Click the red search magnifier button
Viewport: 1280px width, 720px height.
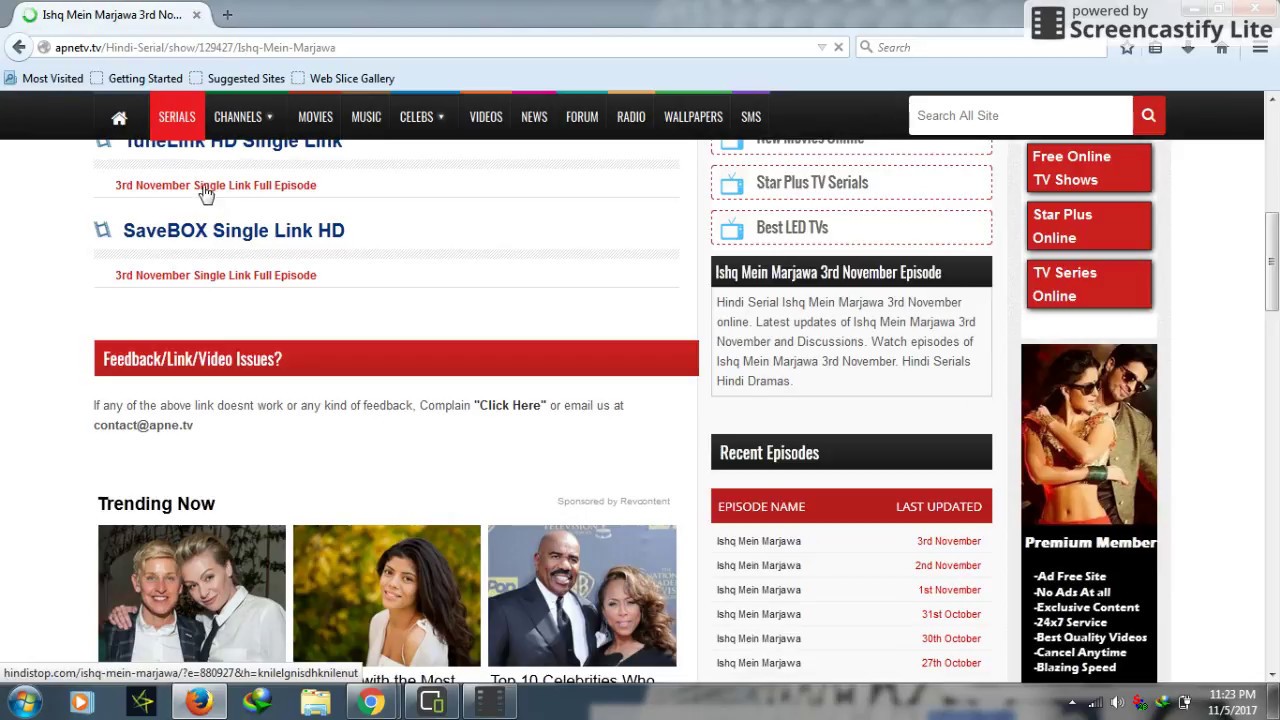tap(1148, 115)
